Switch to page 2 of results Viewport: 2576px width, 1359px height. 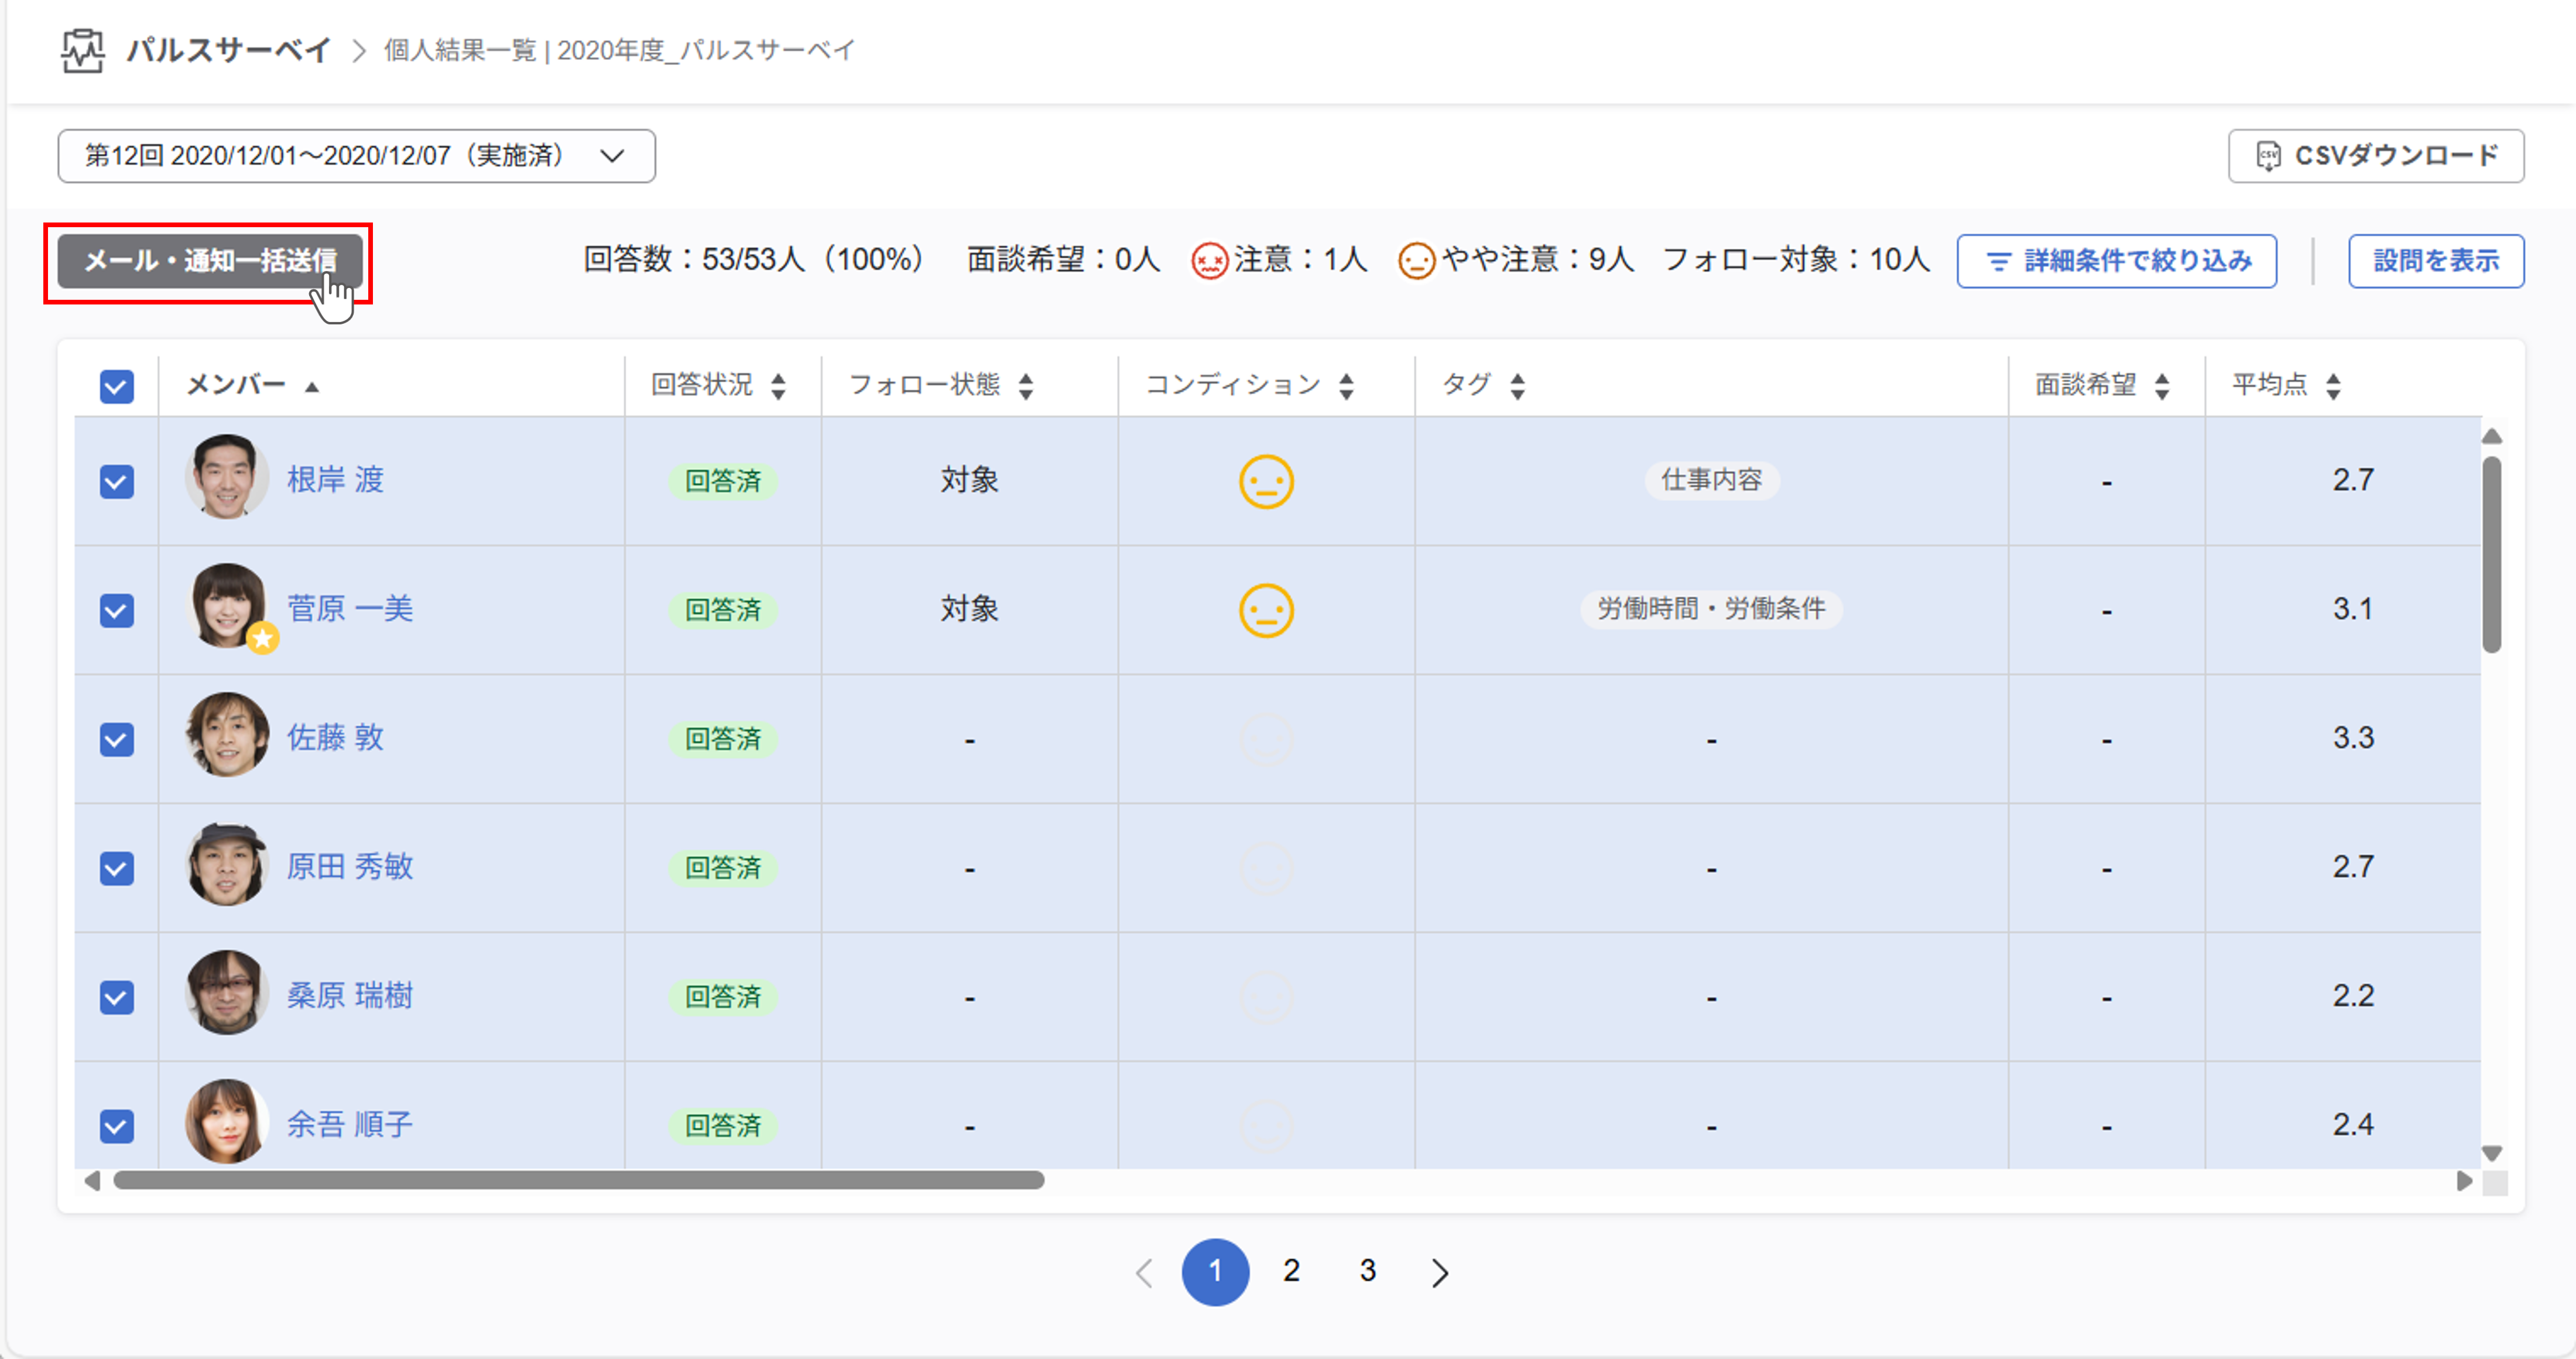point(1291,1272)
